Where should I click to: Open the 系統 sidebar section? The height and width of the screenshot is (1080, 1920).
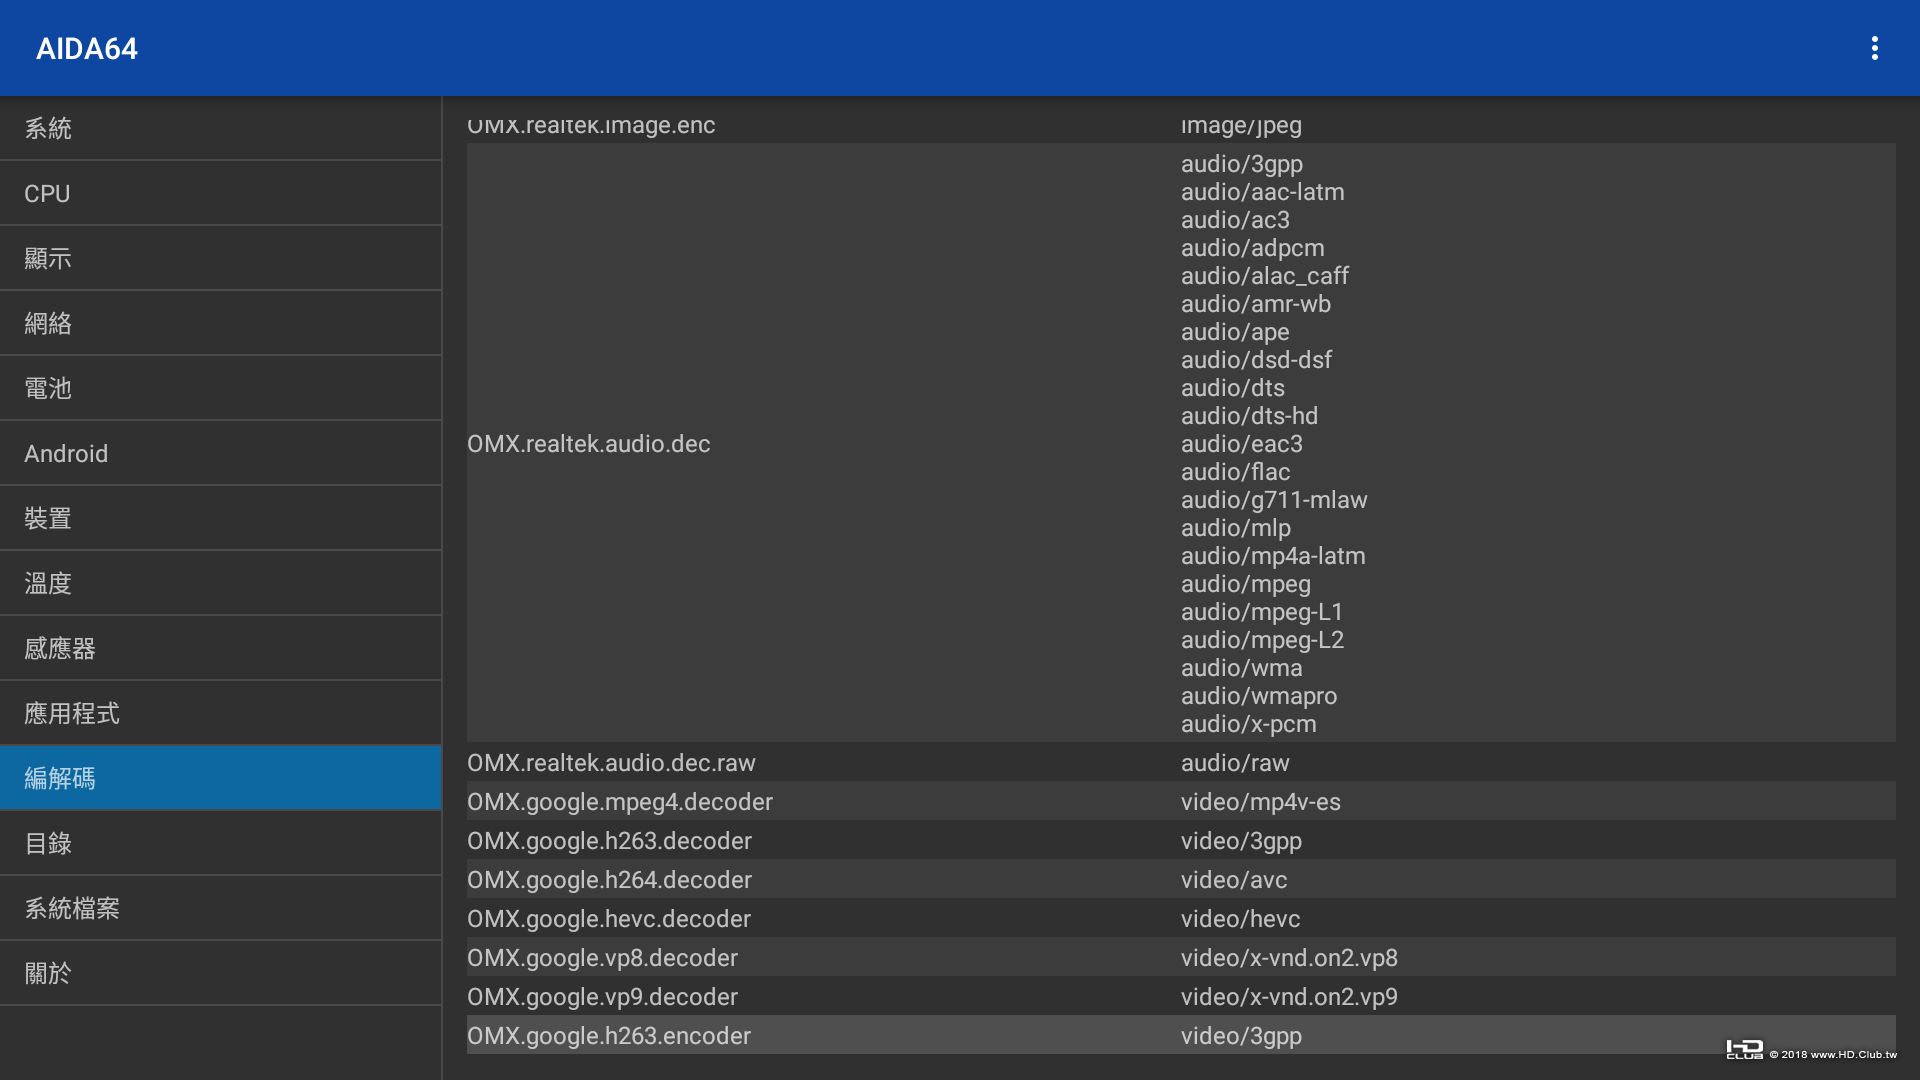click(x=220, y=128)
